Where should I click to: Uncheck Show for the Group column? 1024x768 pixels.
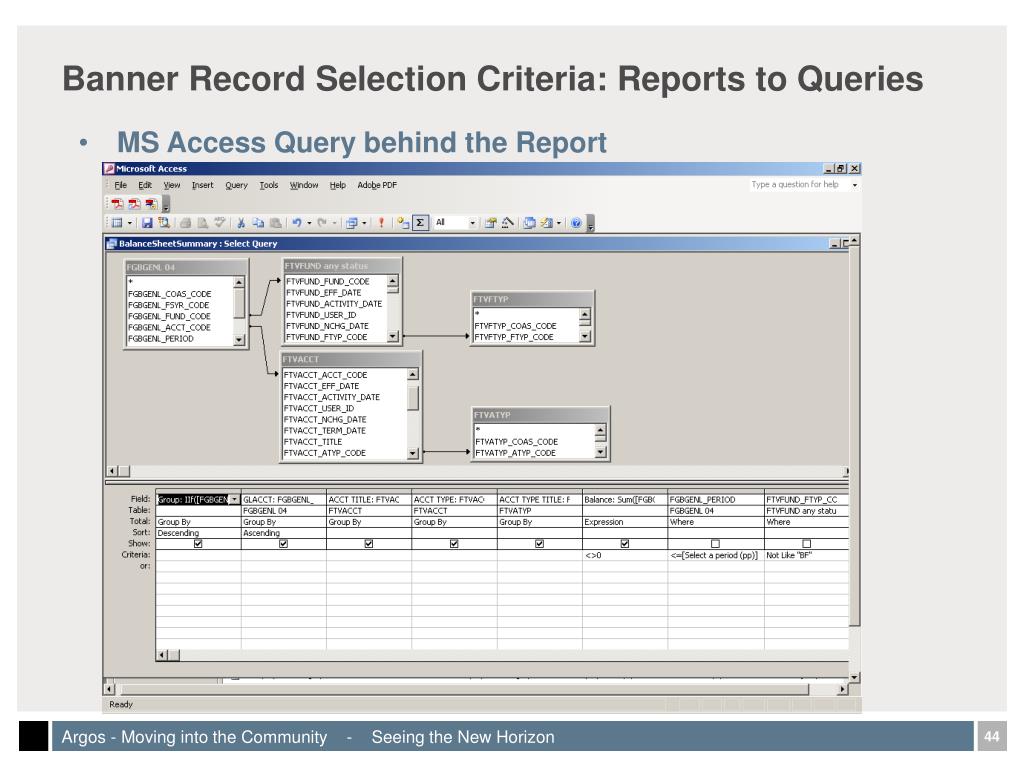tap(199, 543)
